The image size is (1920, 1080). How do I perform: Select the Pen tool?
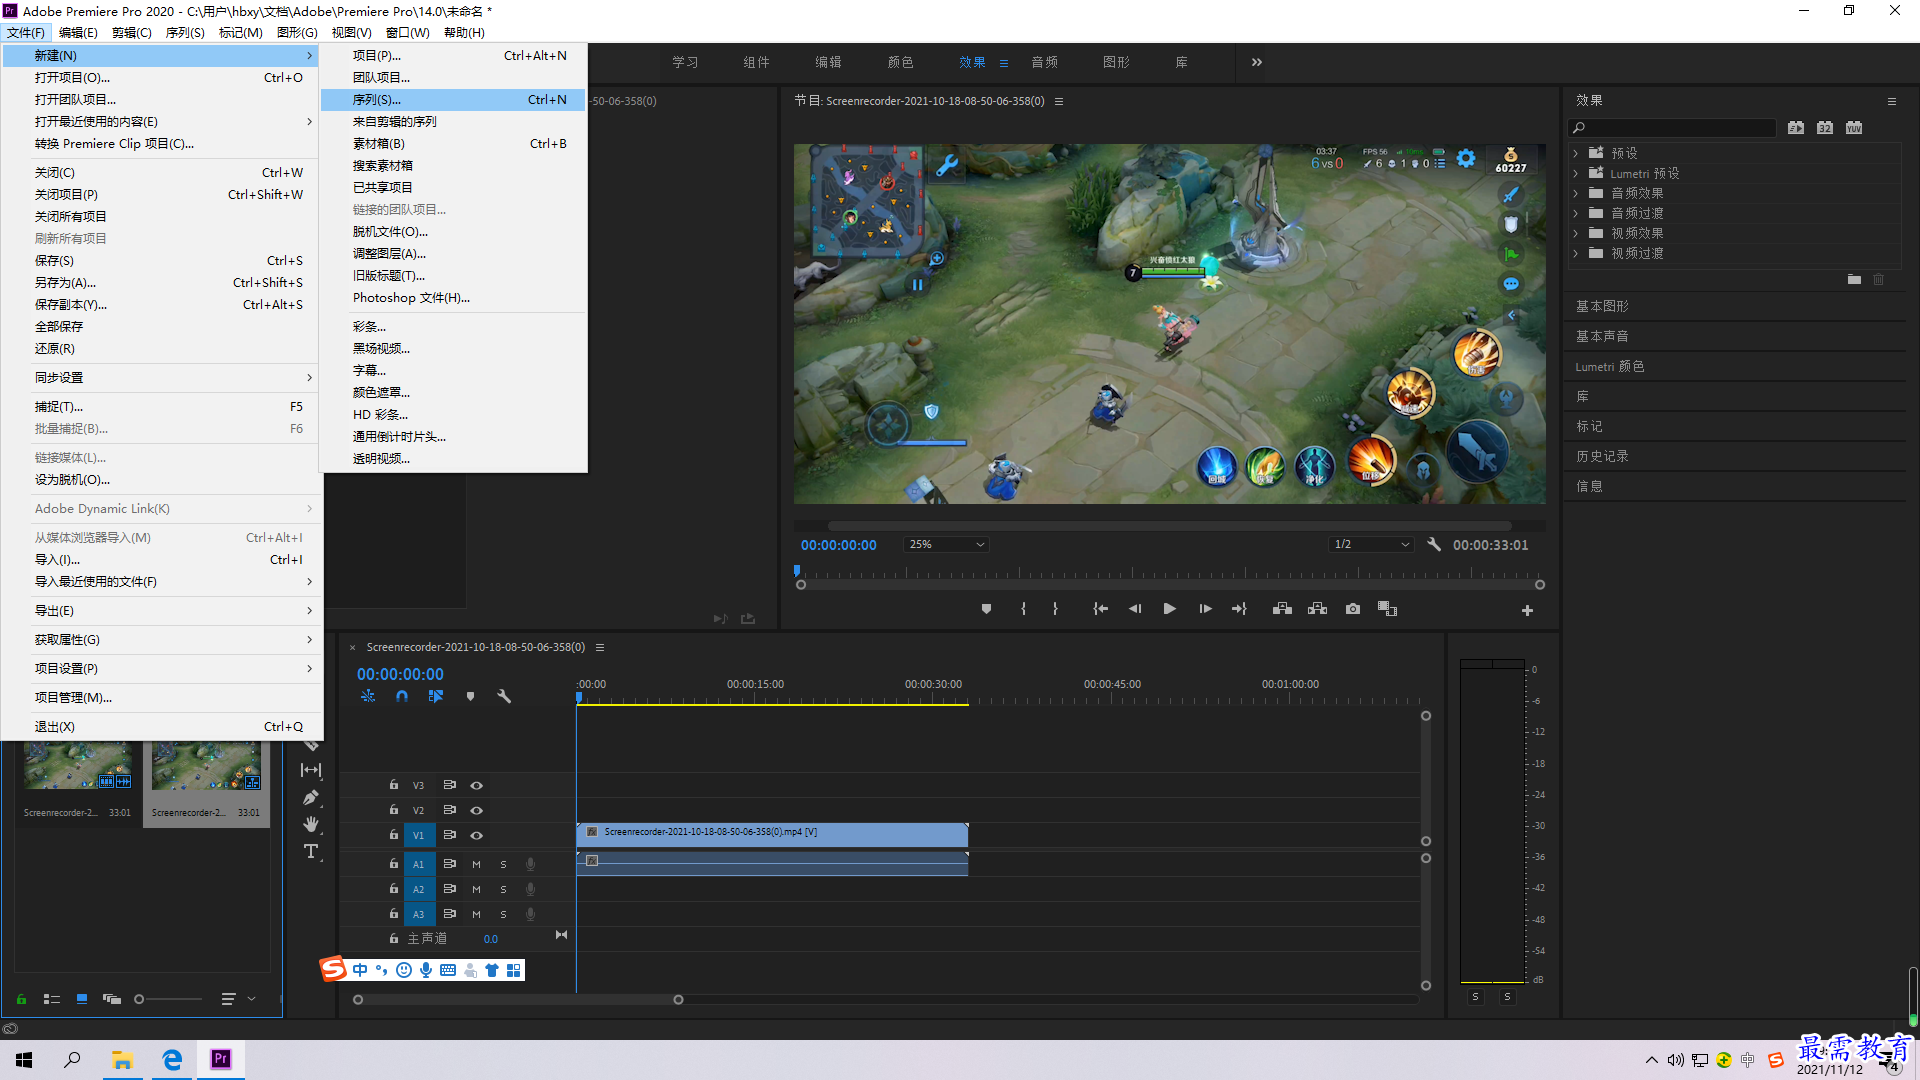coord(311,797)
